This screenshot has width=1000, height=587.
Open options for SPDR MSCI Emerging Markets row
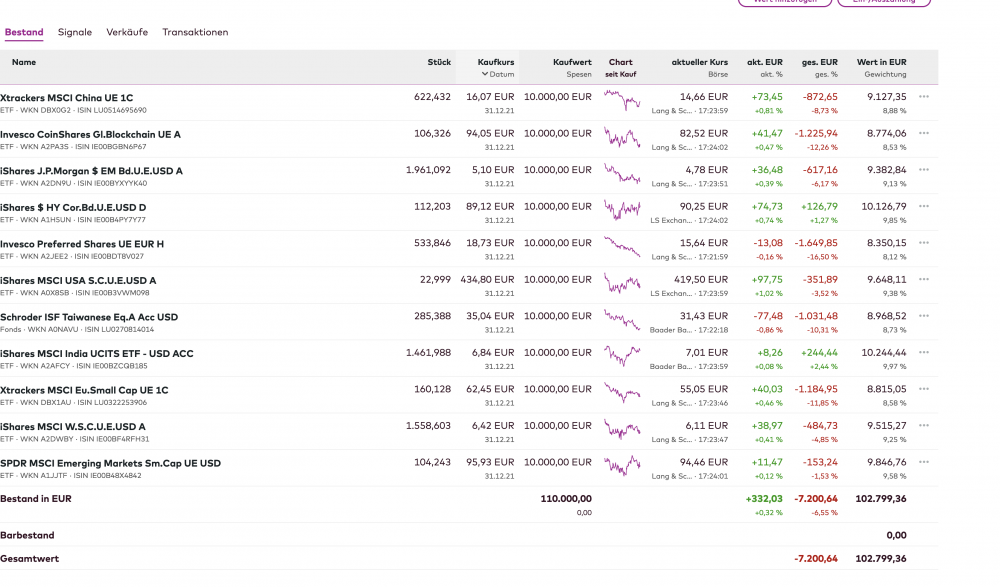tap(923, 463)
